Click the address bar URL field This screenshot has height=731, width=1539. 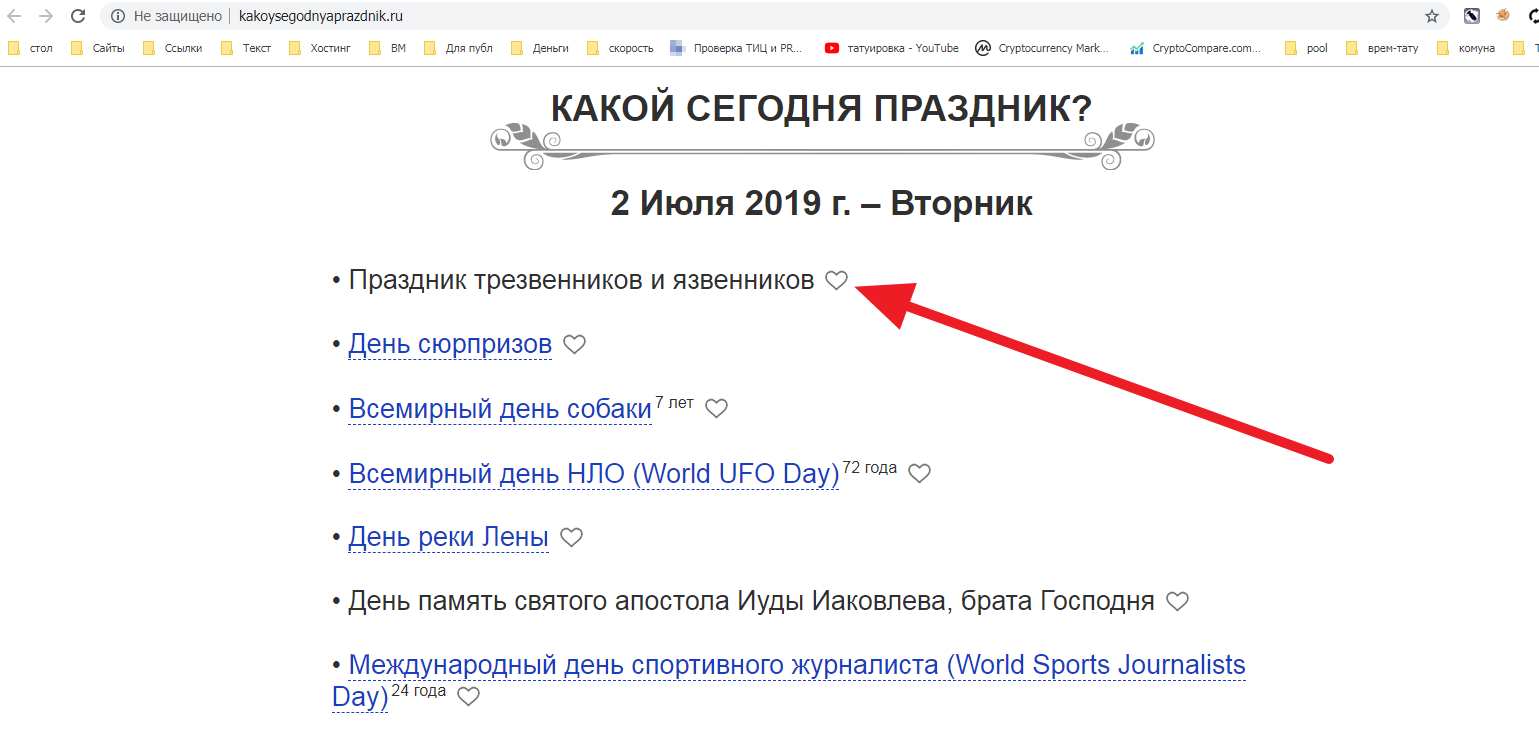700,16
